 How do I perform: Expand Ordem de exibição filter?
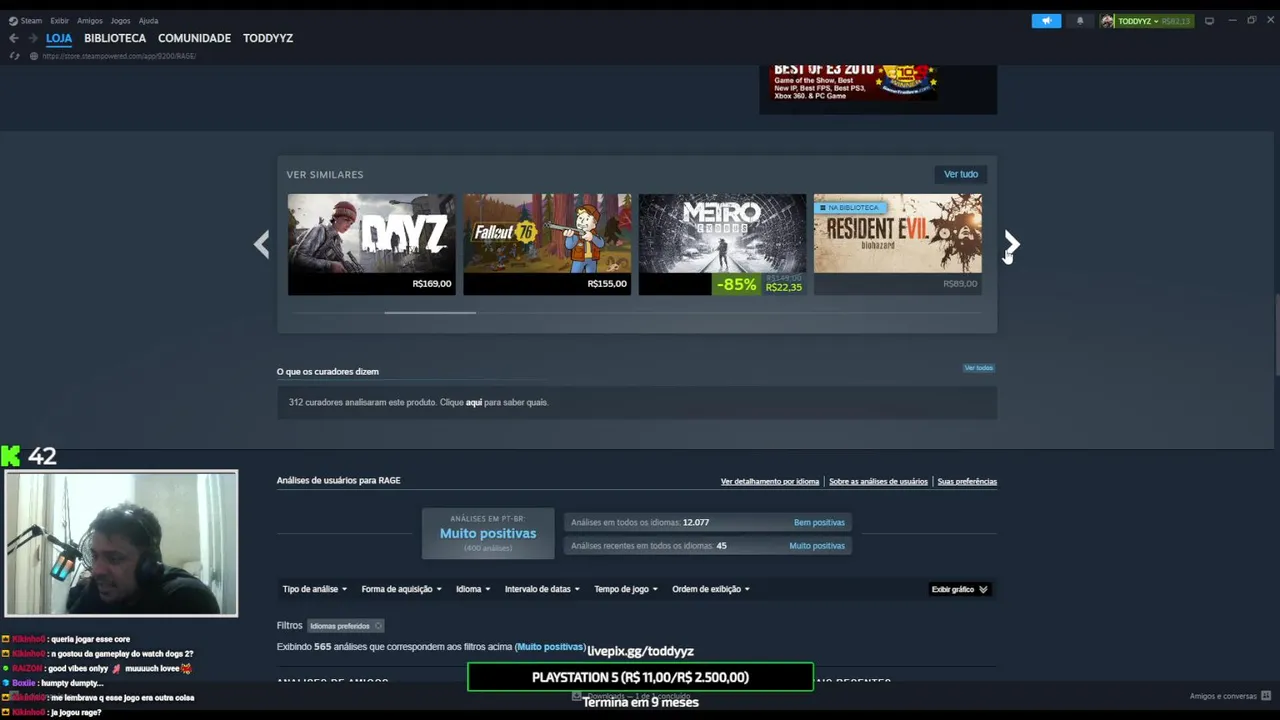[x=711, y=589]
